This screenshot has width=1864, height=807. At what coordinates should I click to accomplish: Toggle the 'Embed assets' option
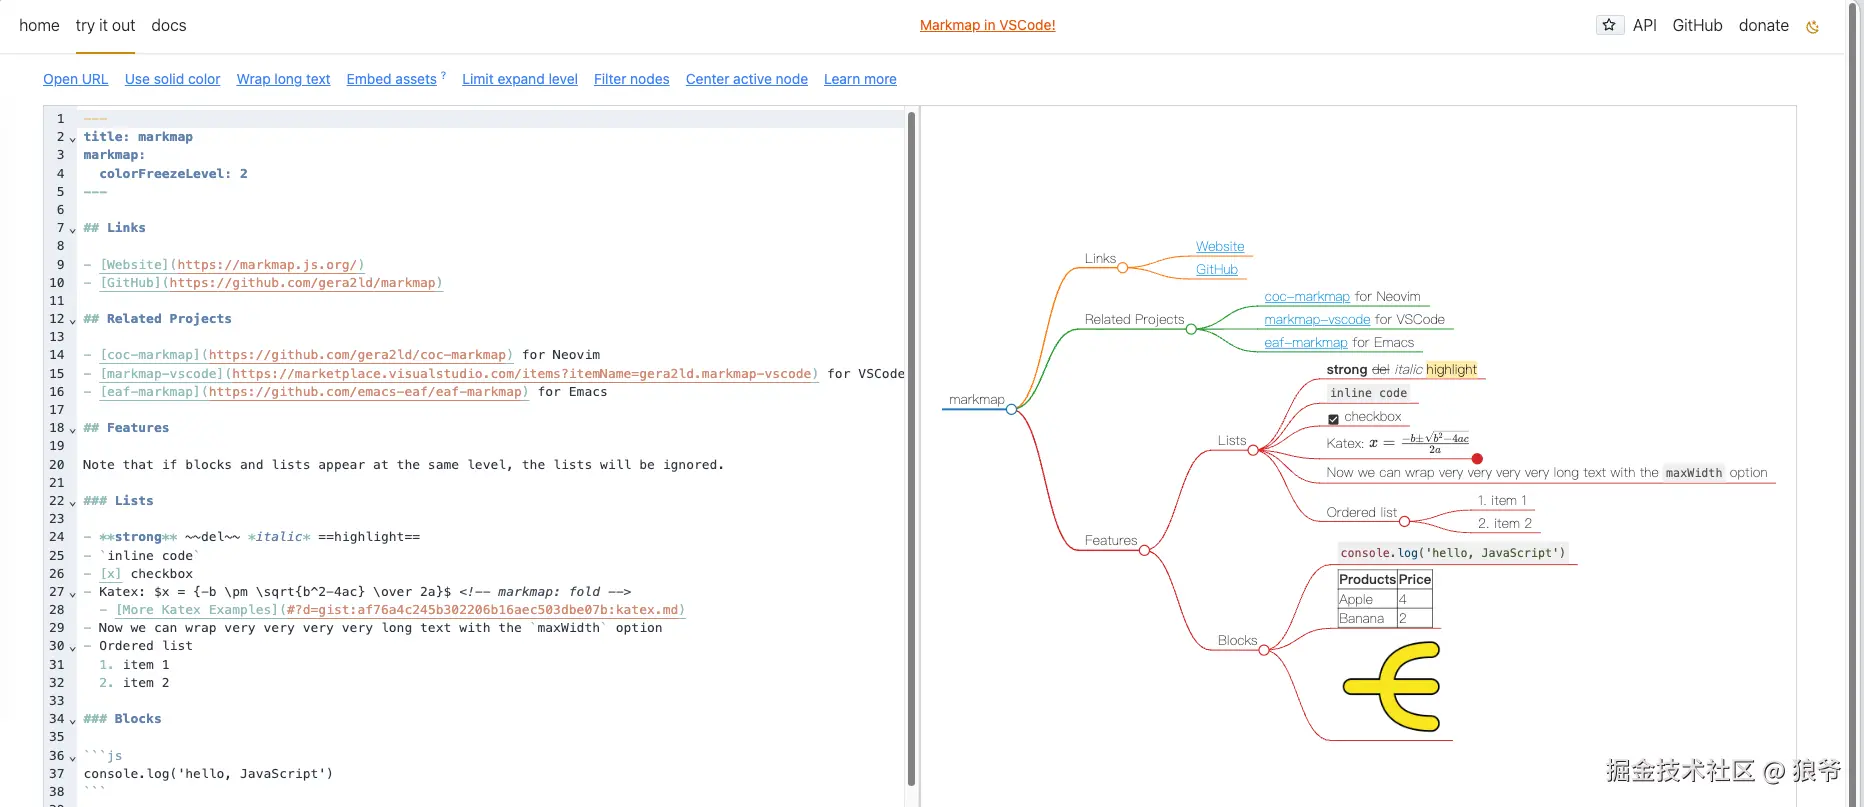click(392, 79)
